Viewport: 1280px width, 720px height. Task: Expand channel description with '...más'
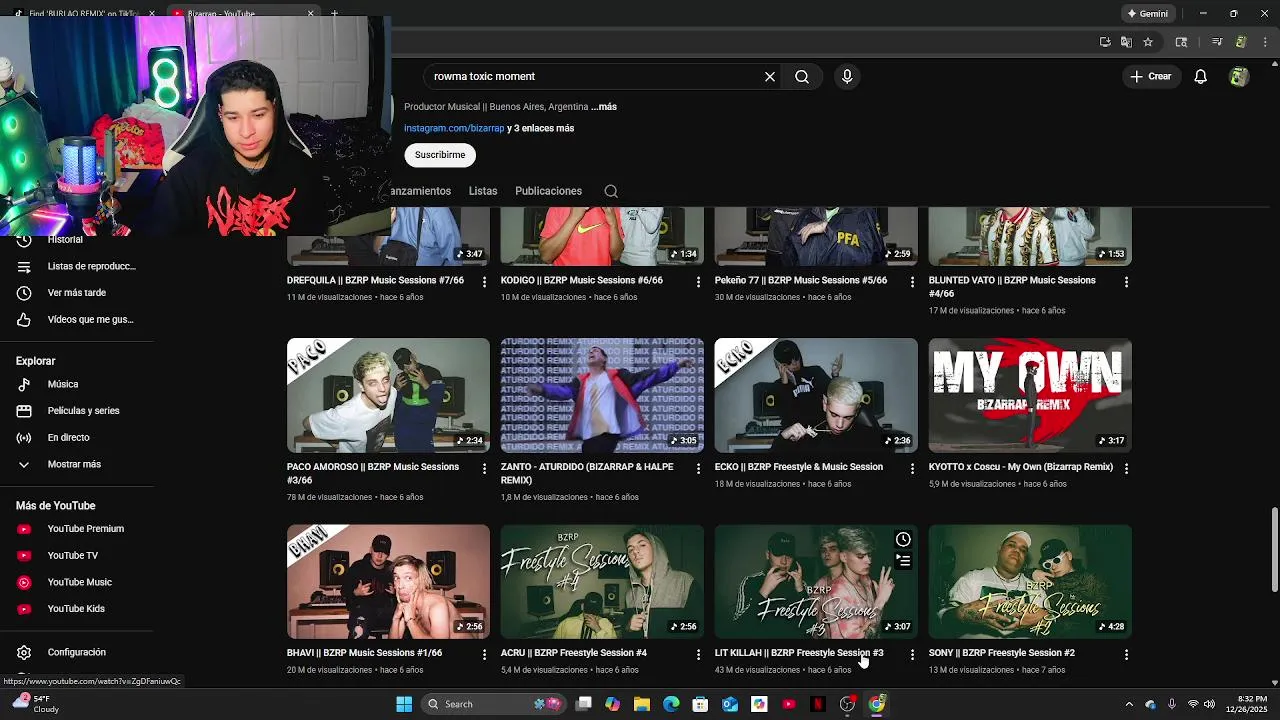pyautogui.click(x=604, y=107)
